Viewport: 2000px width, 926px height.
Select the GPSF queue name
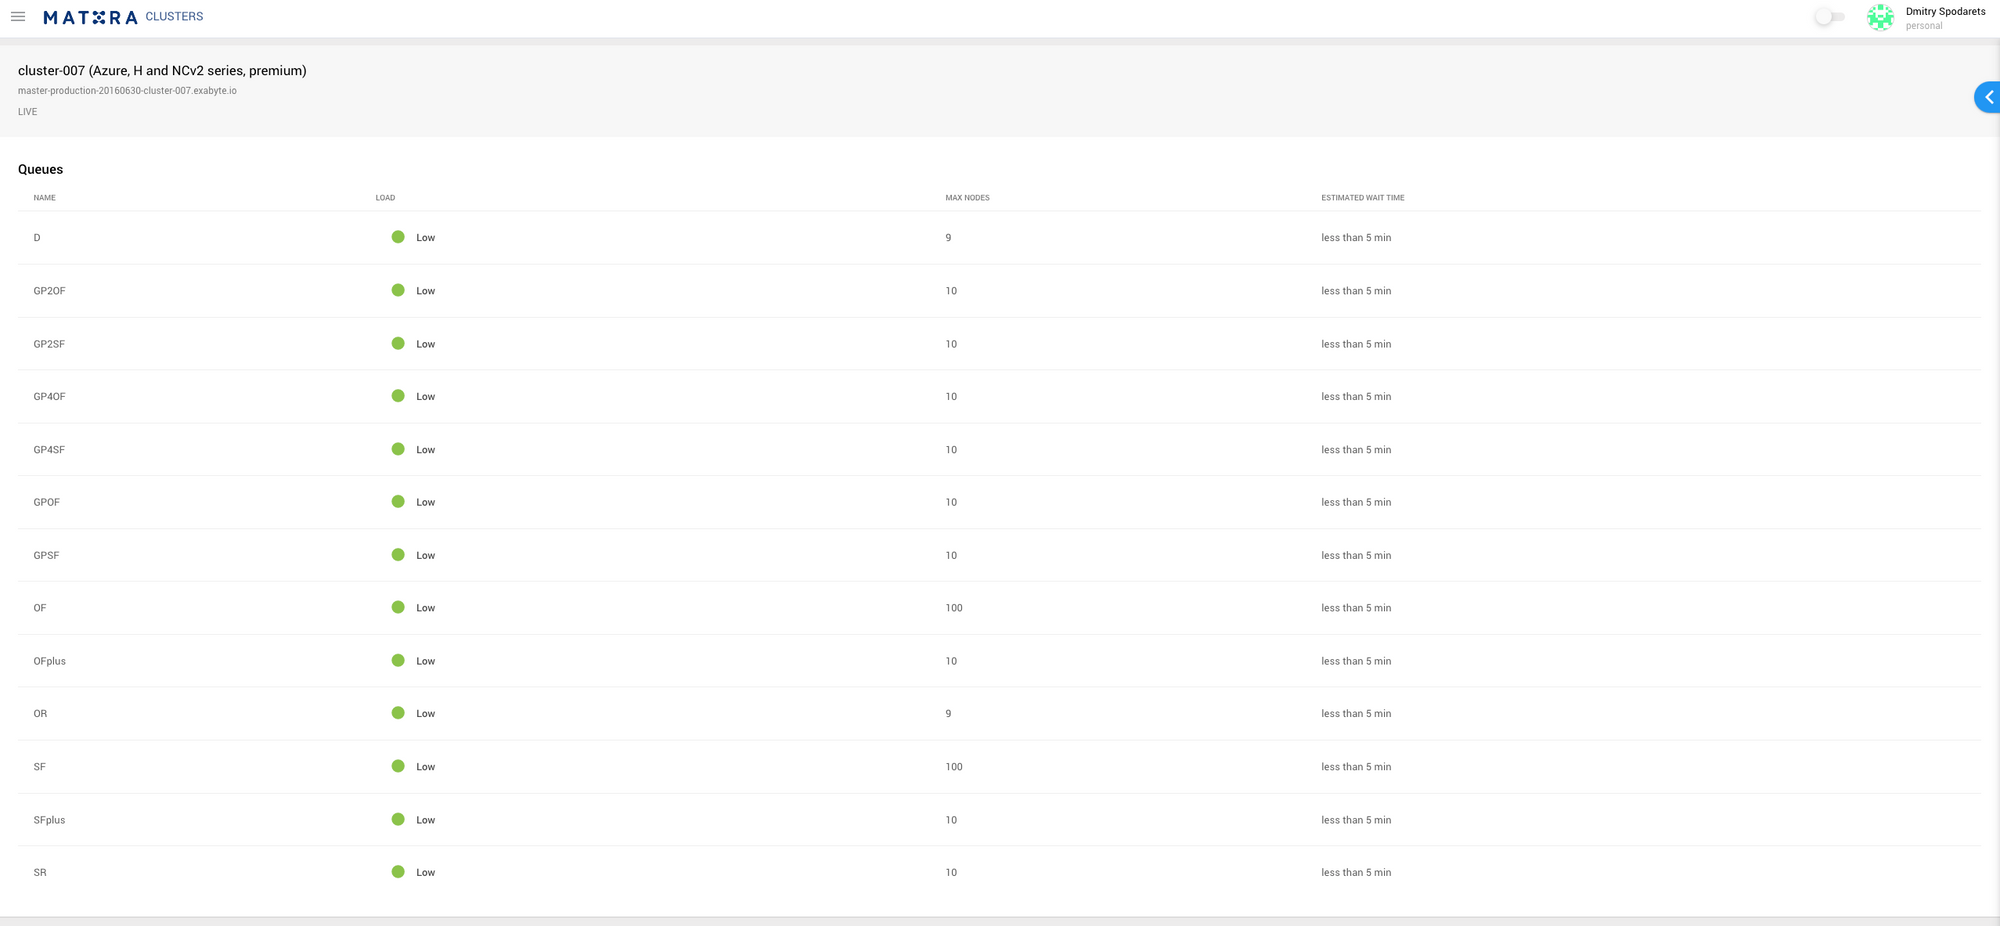pos(46,555)
